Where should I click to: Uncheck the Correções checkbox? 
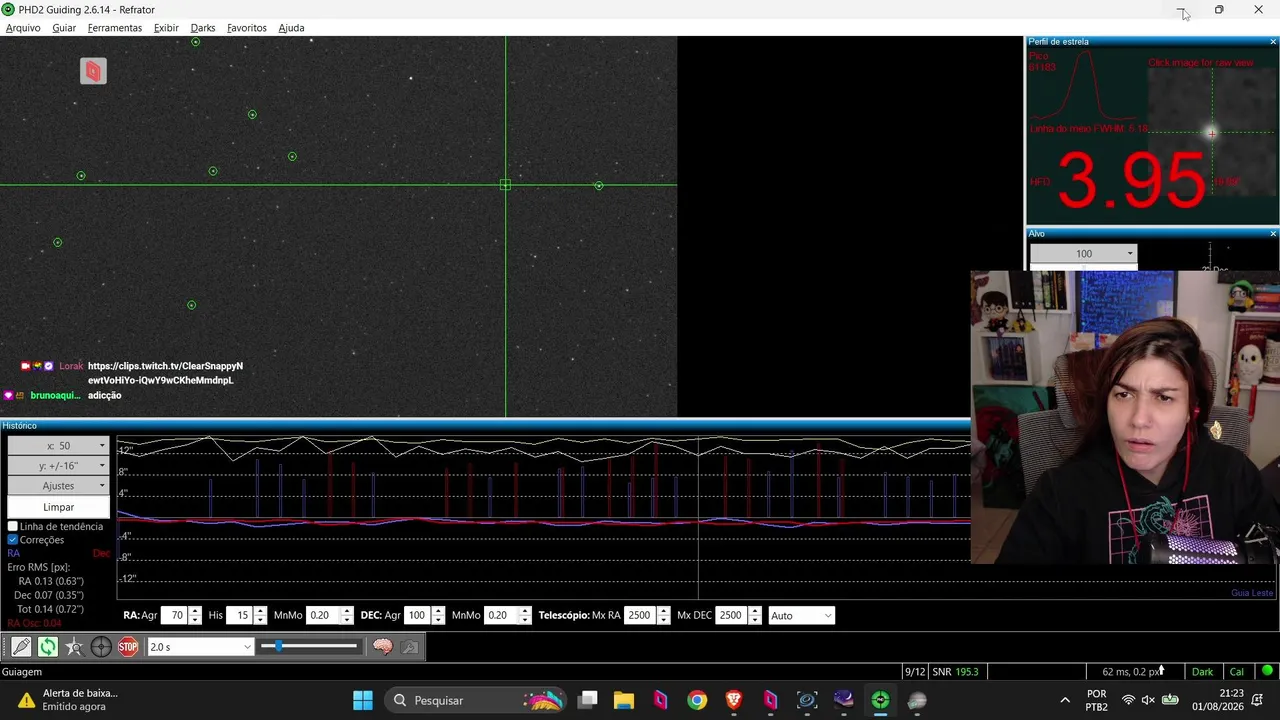click(x=13, y=540)
